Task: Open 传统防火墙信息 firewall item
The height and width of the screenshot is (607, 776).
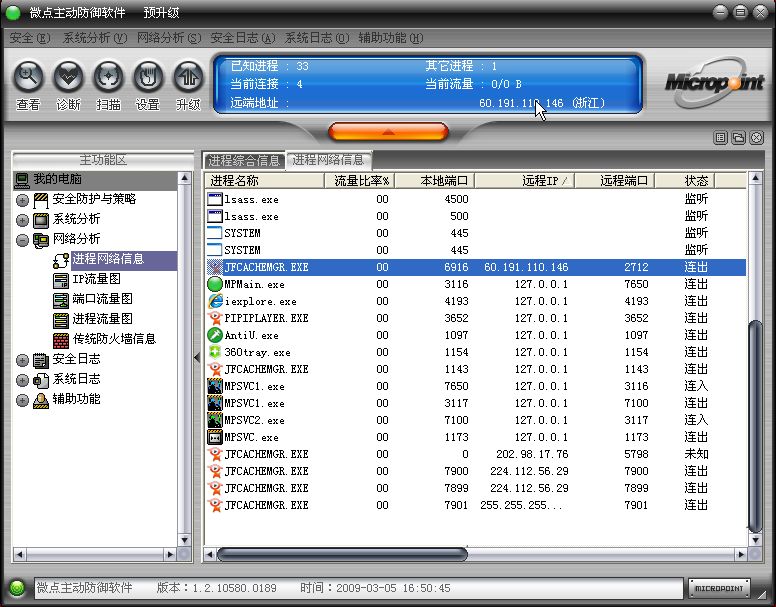Action: click(x=113, y=339)
